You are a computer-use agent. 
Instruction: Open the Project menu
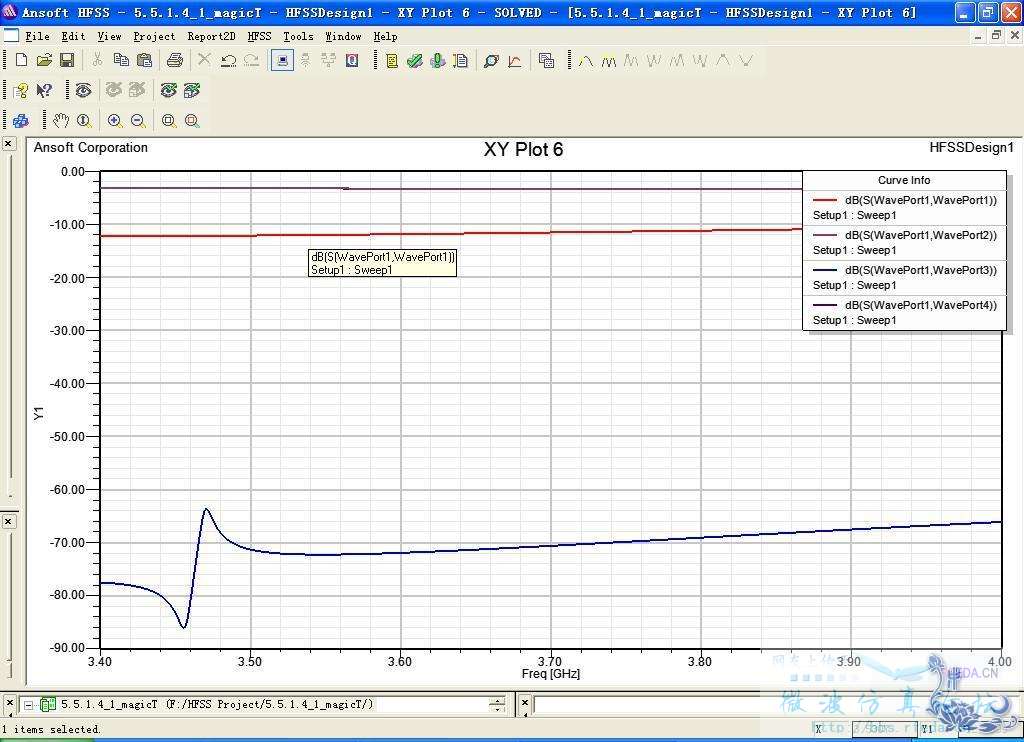154,36
